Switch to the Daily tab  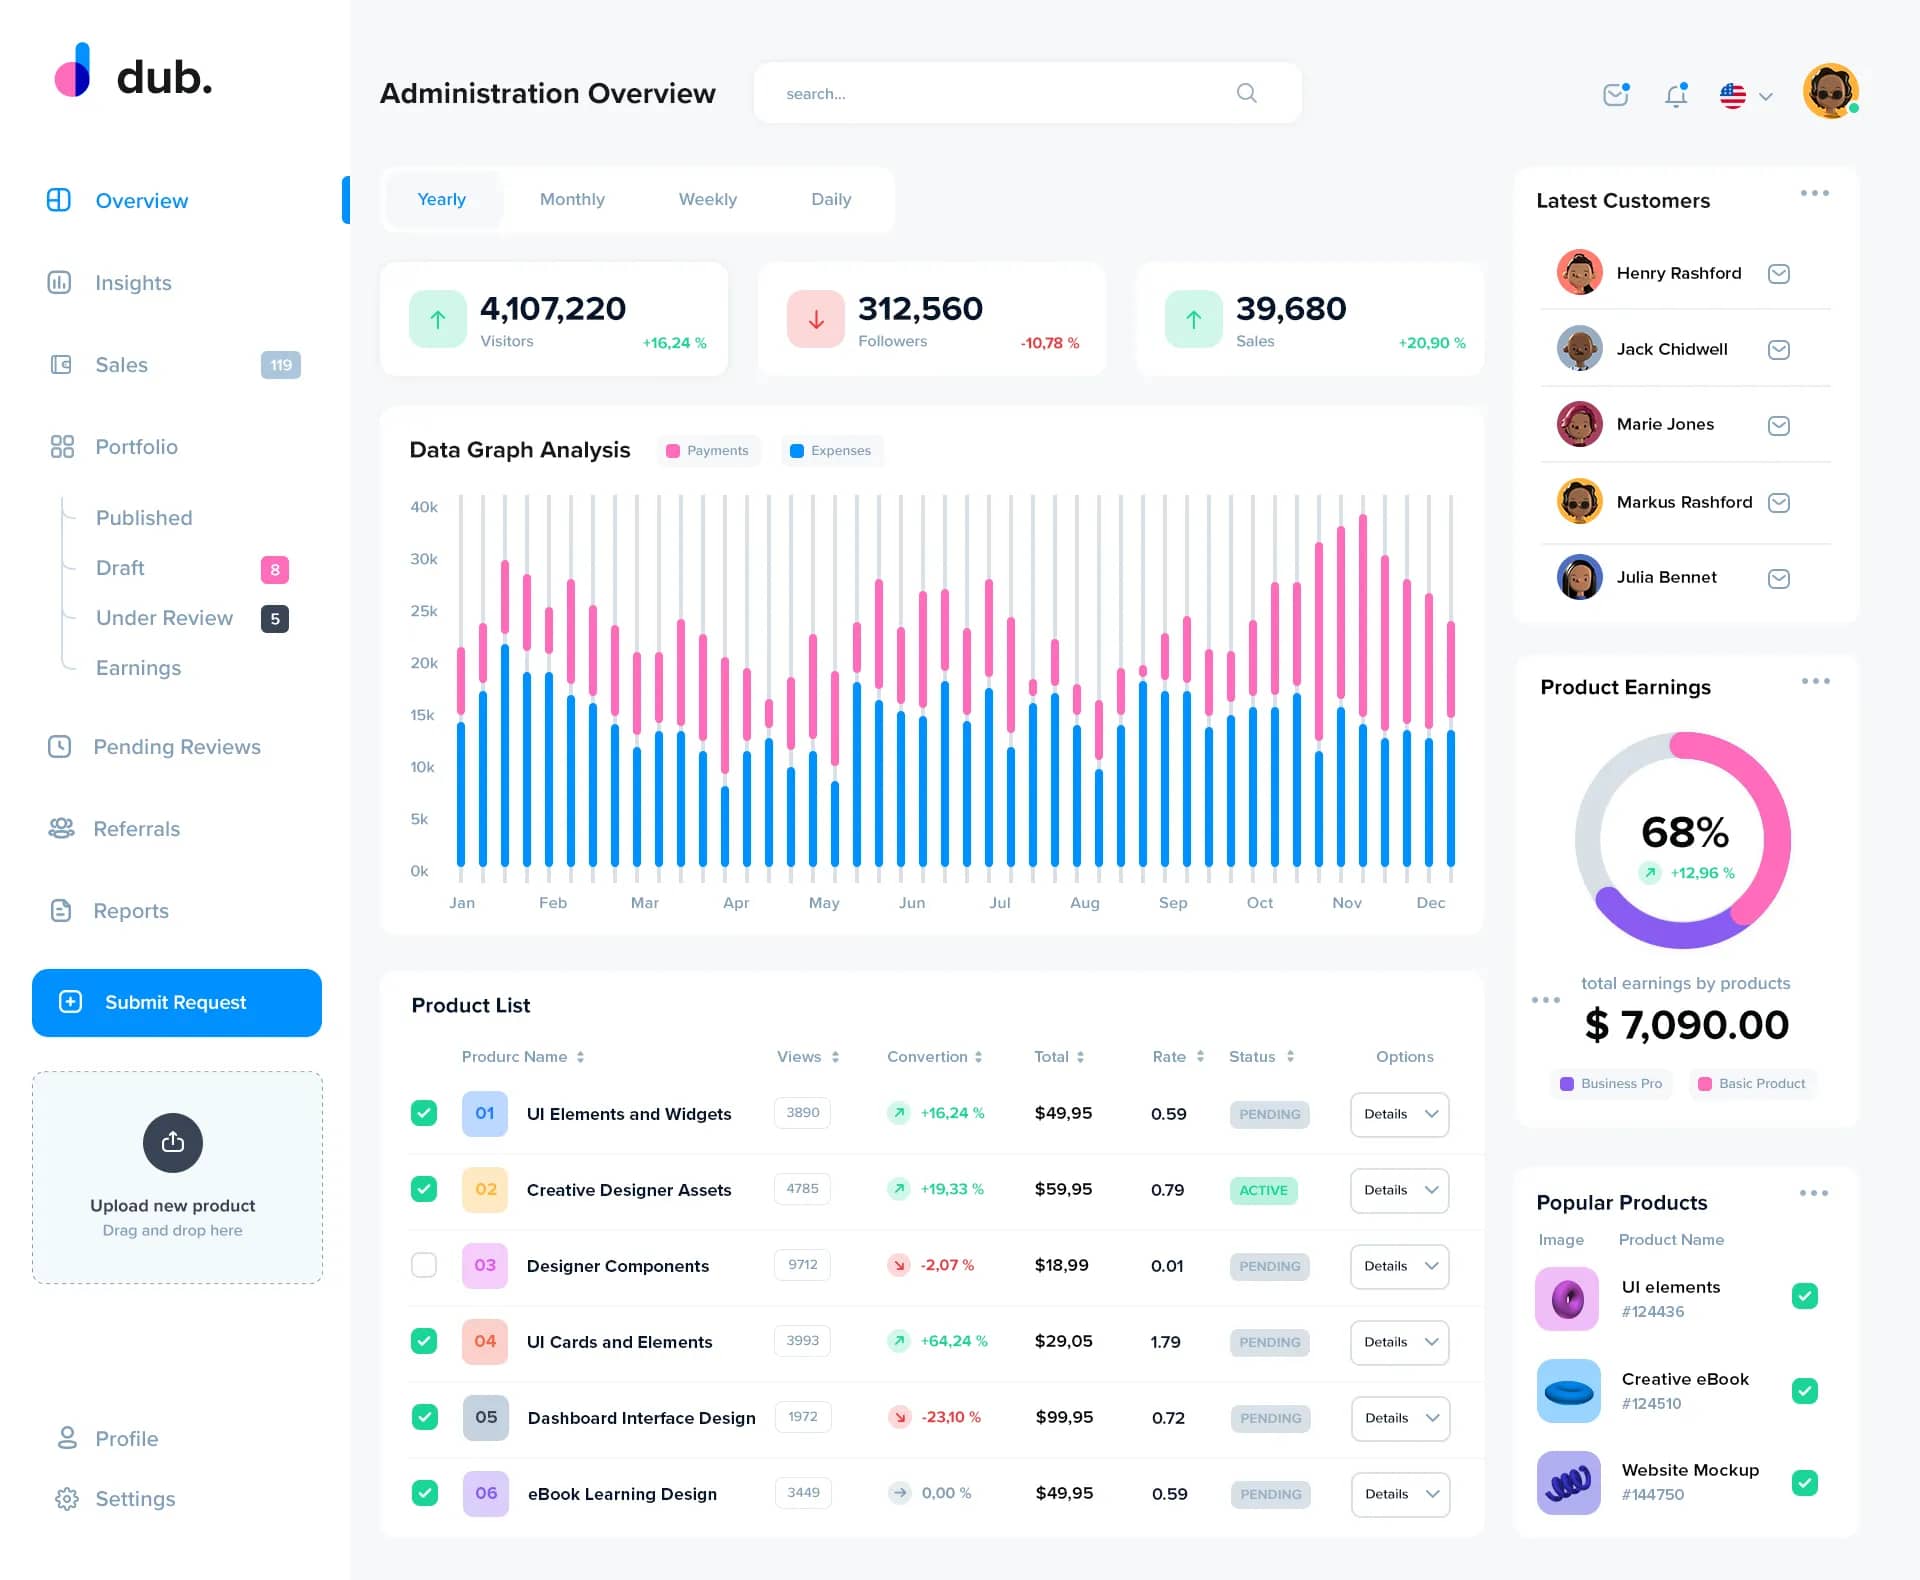[831, 199]
